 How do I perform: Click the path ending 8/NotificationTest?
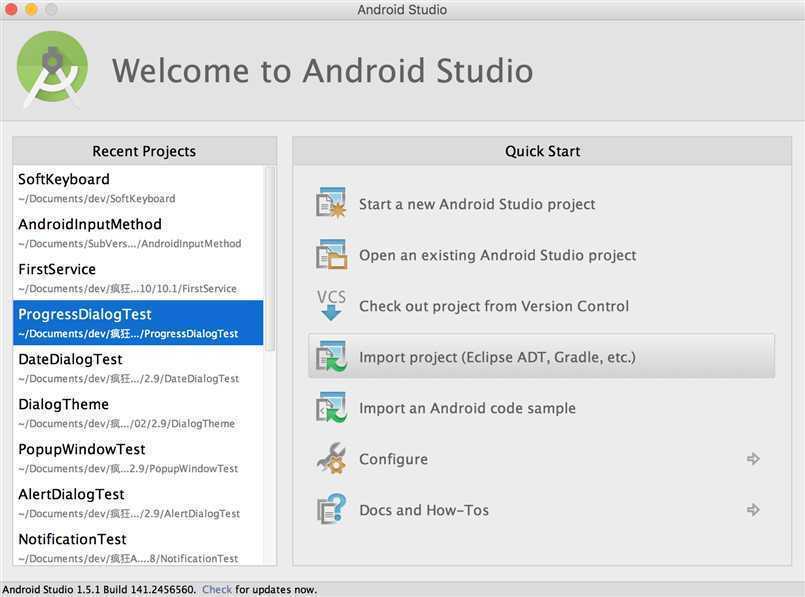128,559
